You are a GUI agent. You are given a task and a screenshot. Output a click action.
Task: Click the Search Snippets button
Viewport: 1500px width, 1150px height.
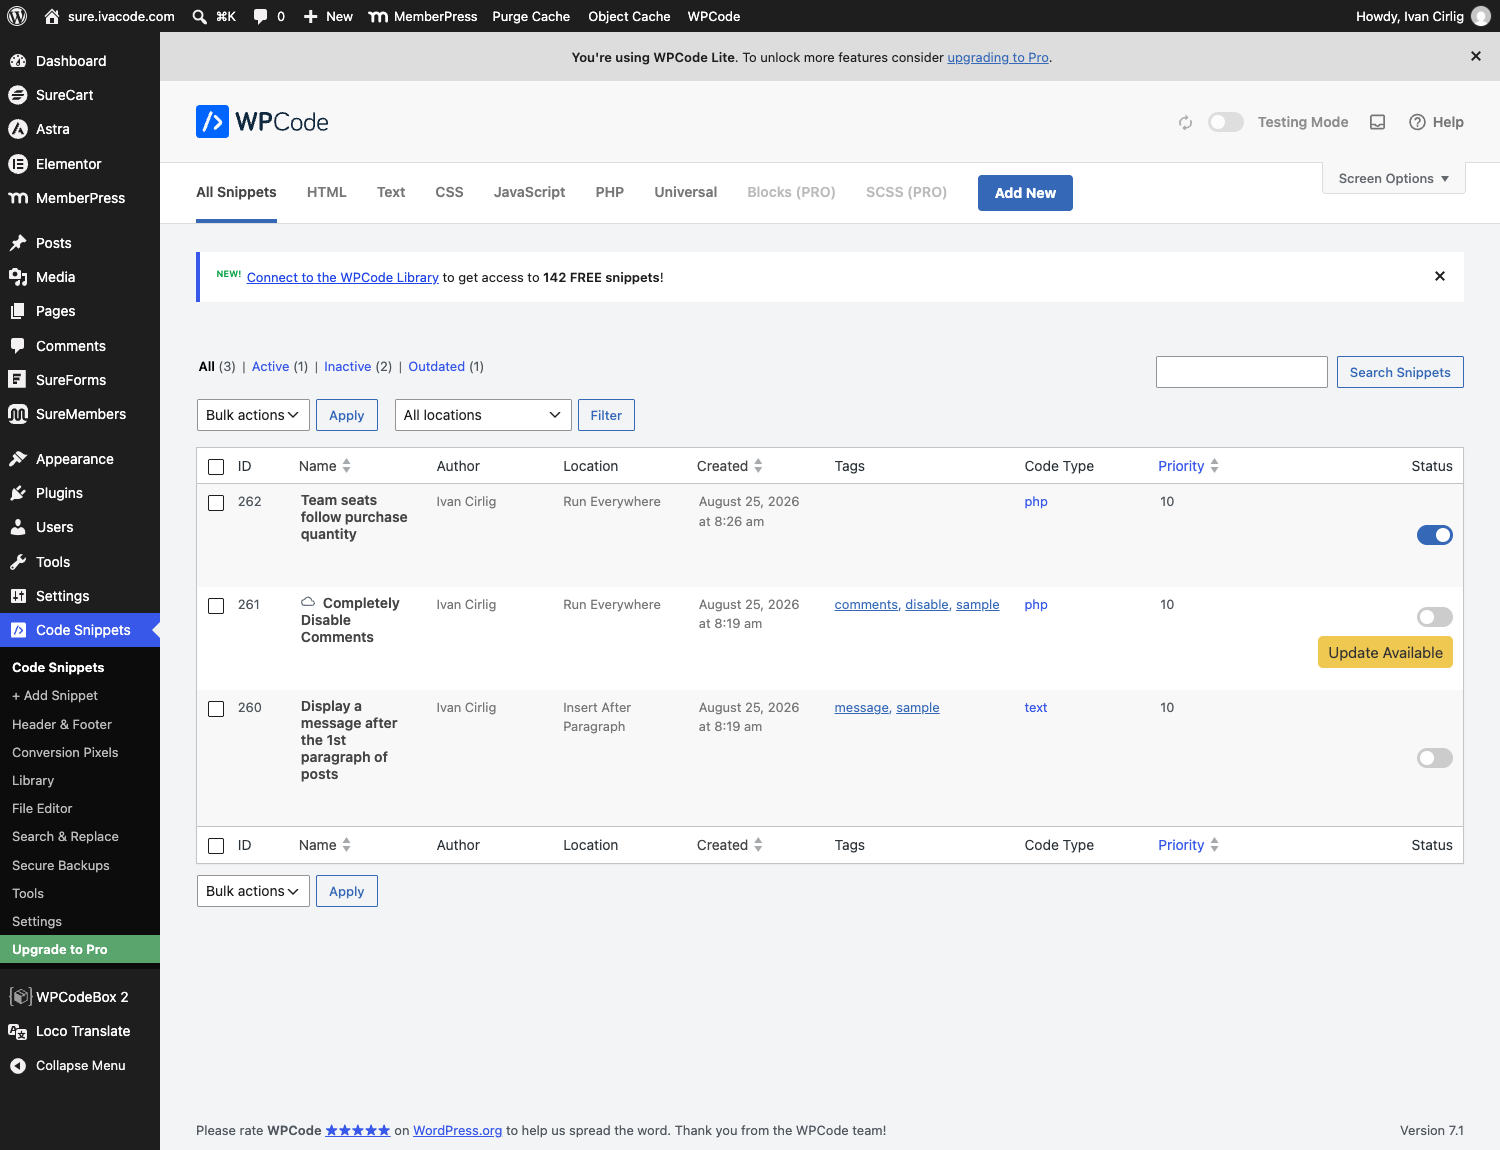1400,372
